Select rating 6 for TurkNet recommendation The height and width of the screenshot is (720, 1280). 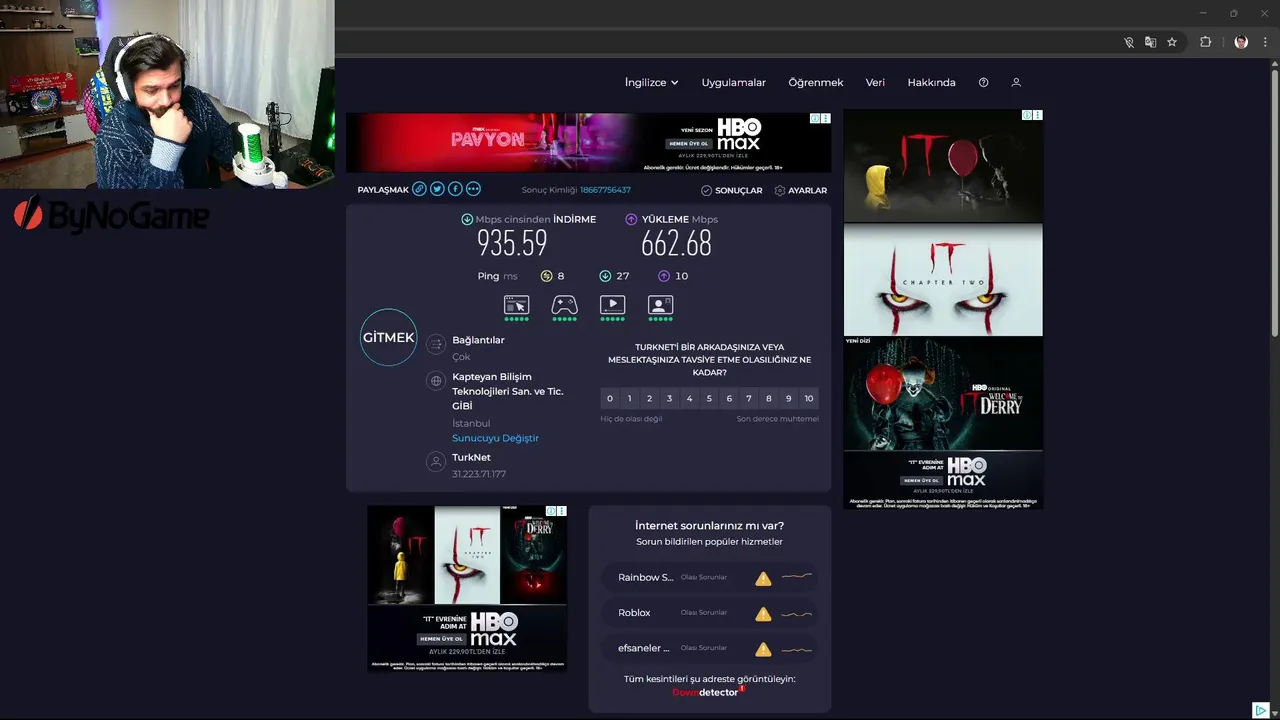pos(729,398)
